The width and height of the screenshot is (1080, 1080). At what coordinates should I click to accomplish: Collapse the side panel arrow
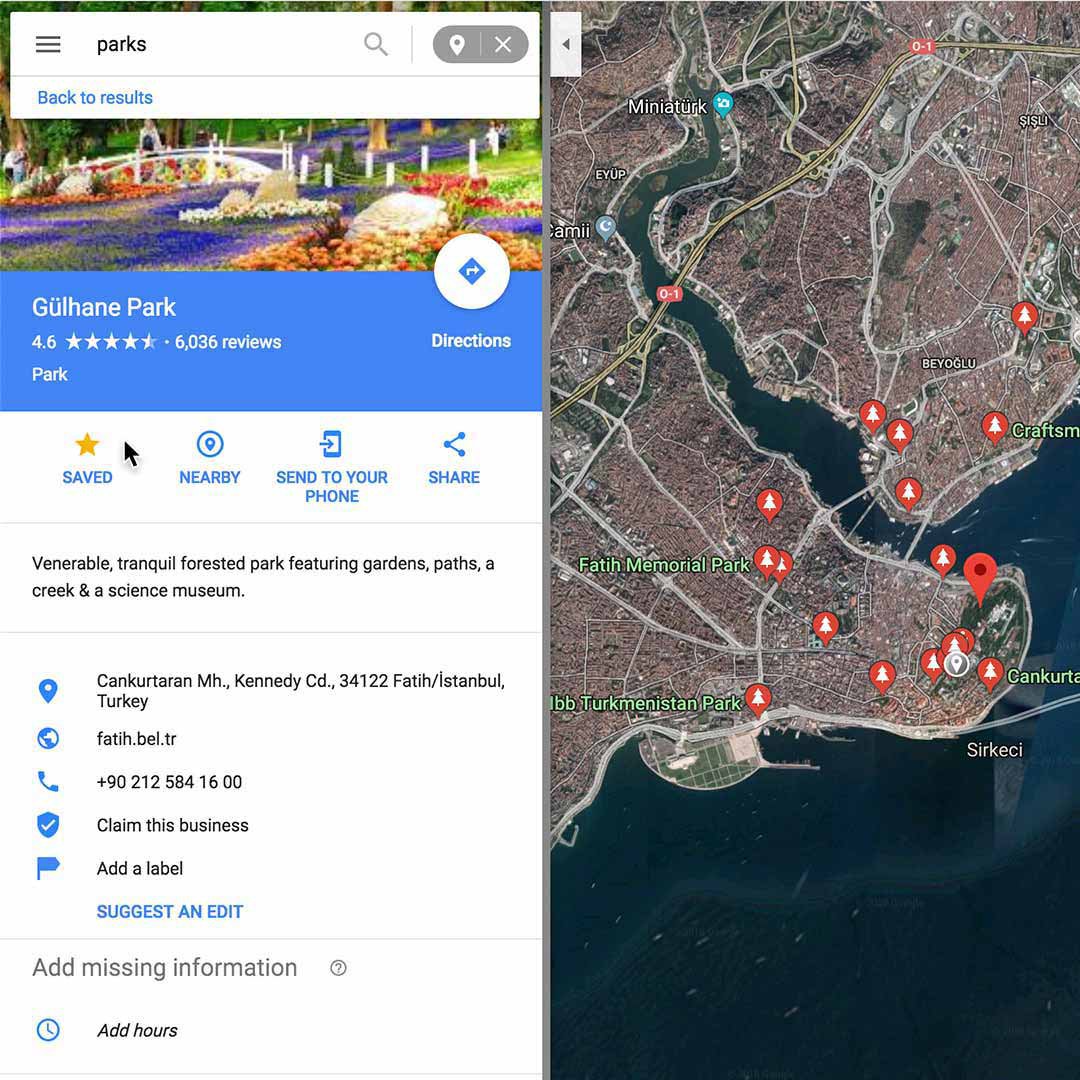pos(566,45)
